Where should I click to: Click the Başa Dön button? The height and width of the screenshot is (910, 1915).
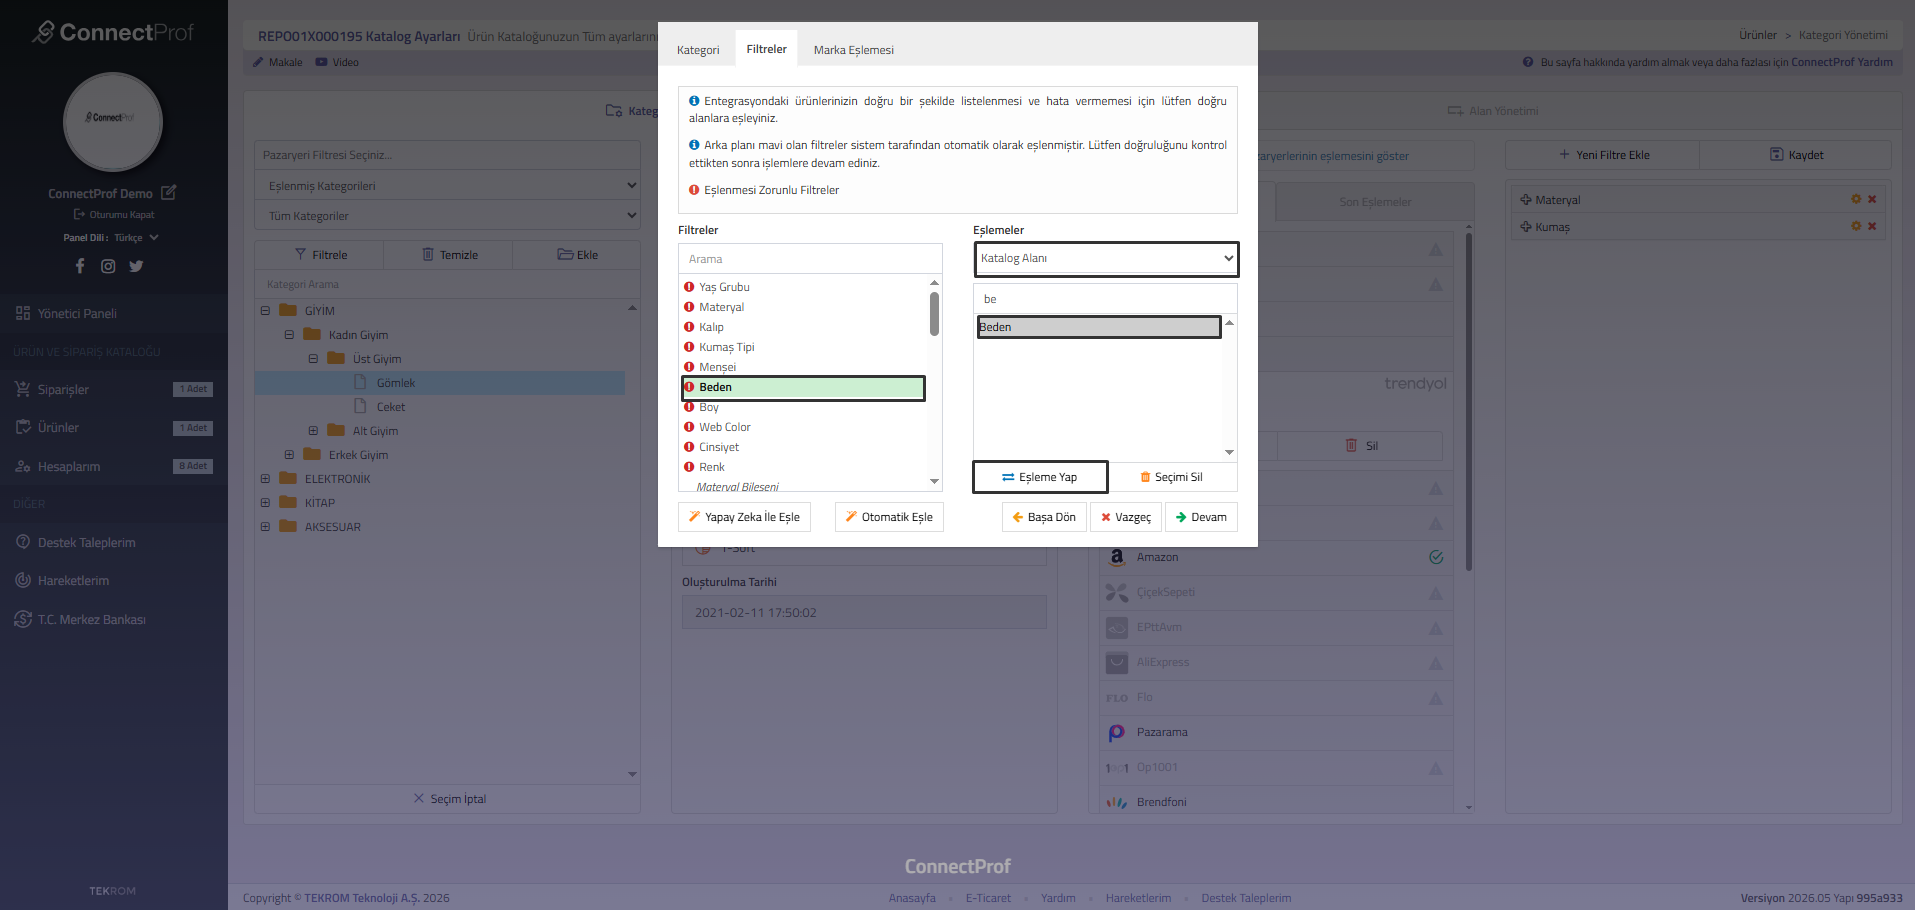1044,517
